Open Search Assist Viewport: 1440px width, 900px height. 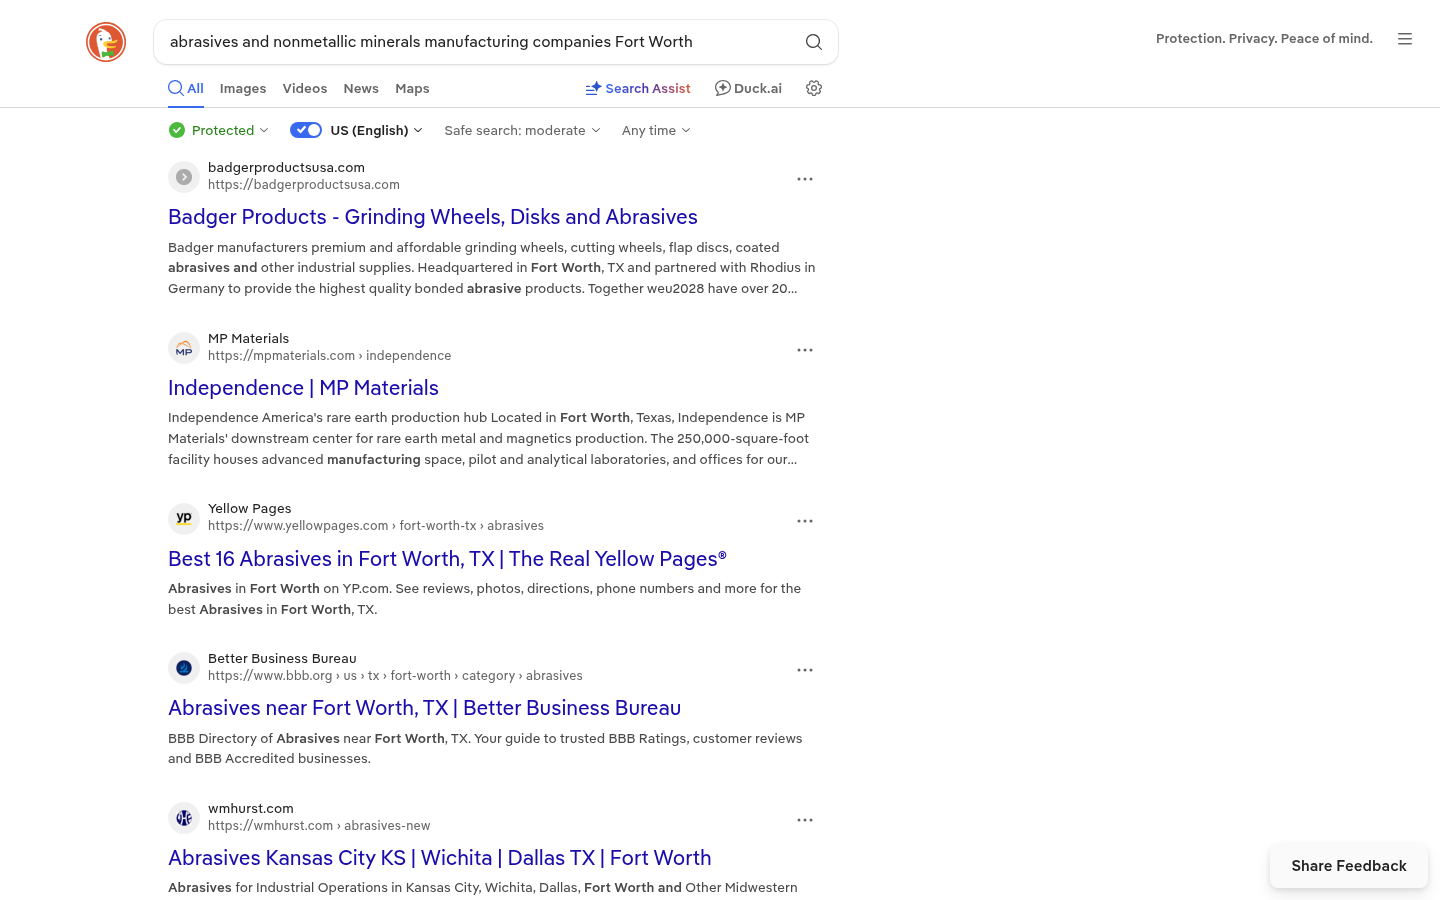(x=638, y=88)
